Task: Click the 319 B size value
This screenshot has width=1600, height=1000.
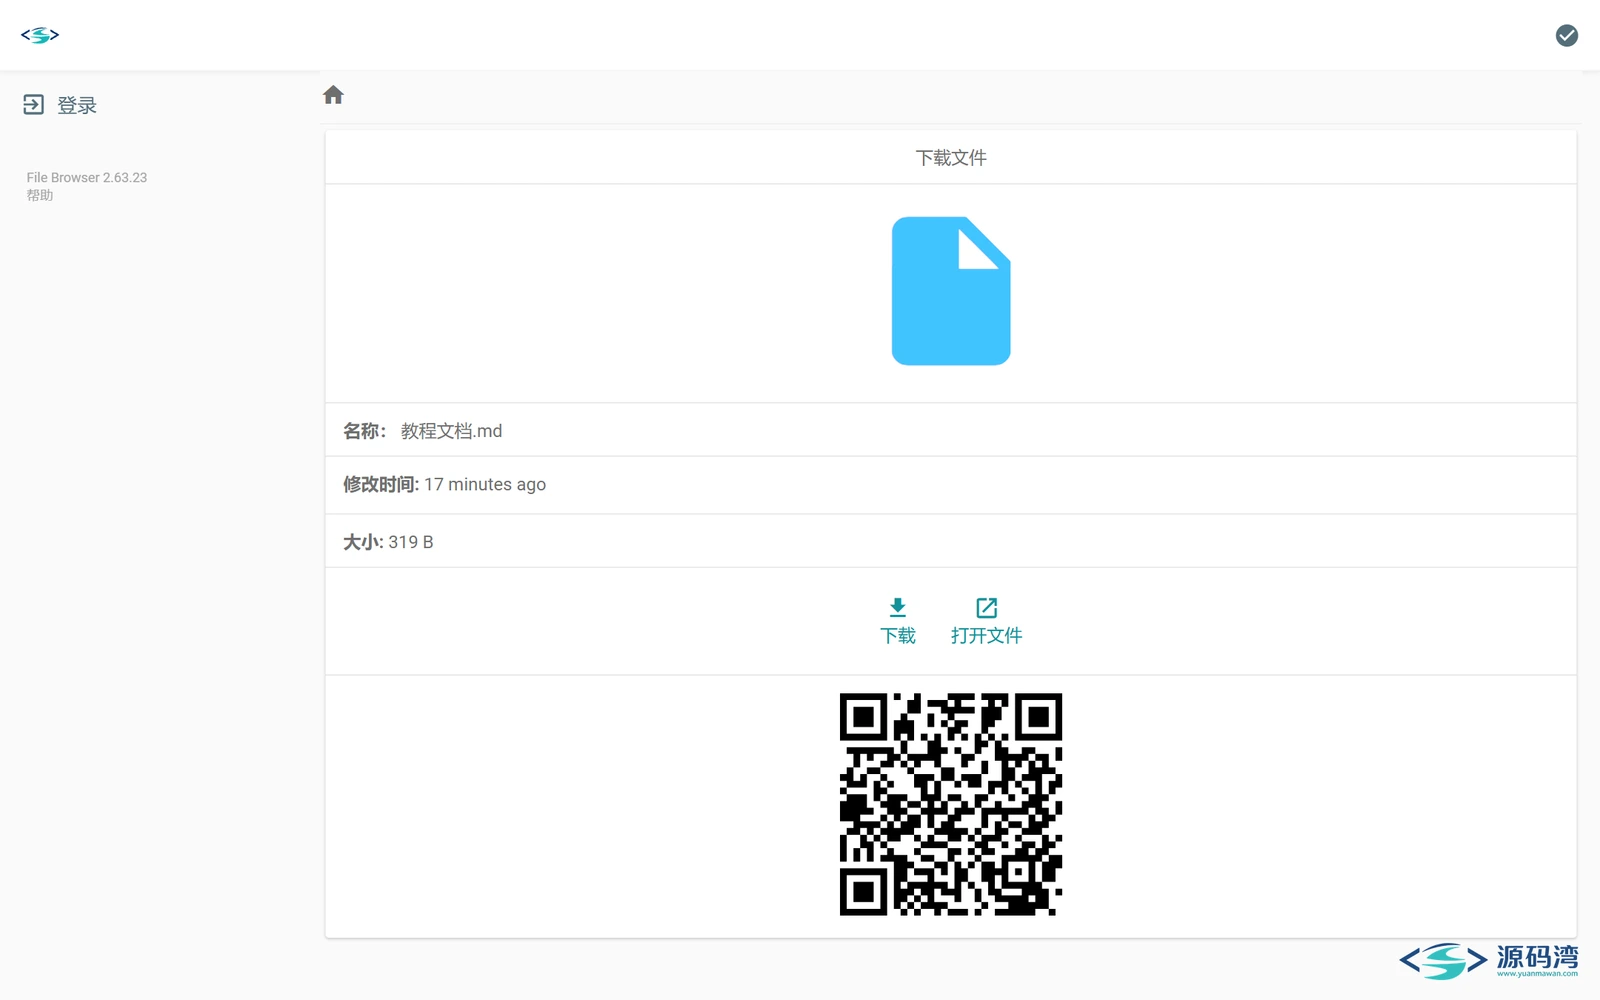Action: point(411,542)
